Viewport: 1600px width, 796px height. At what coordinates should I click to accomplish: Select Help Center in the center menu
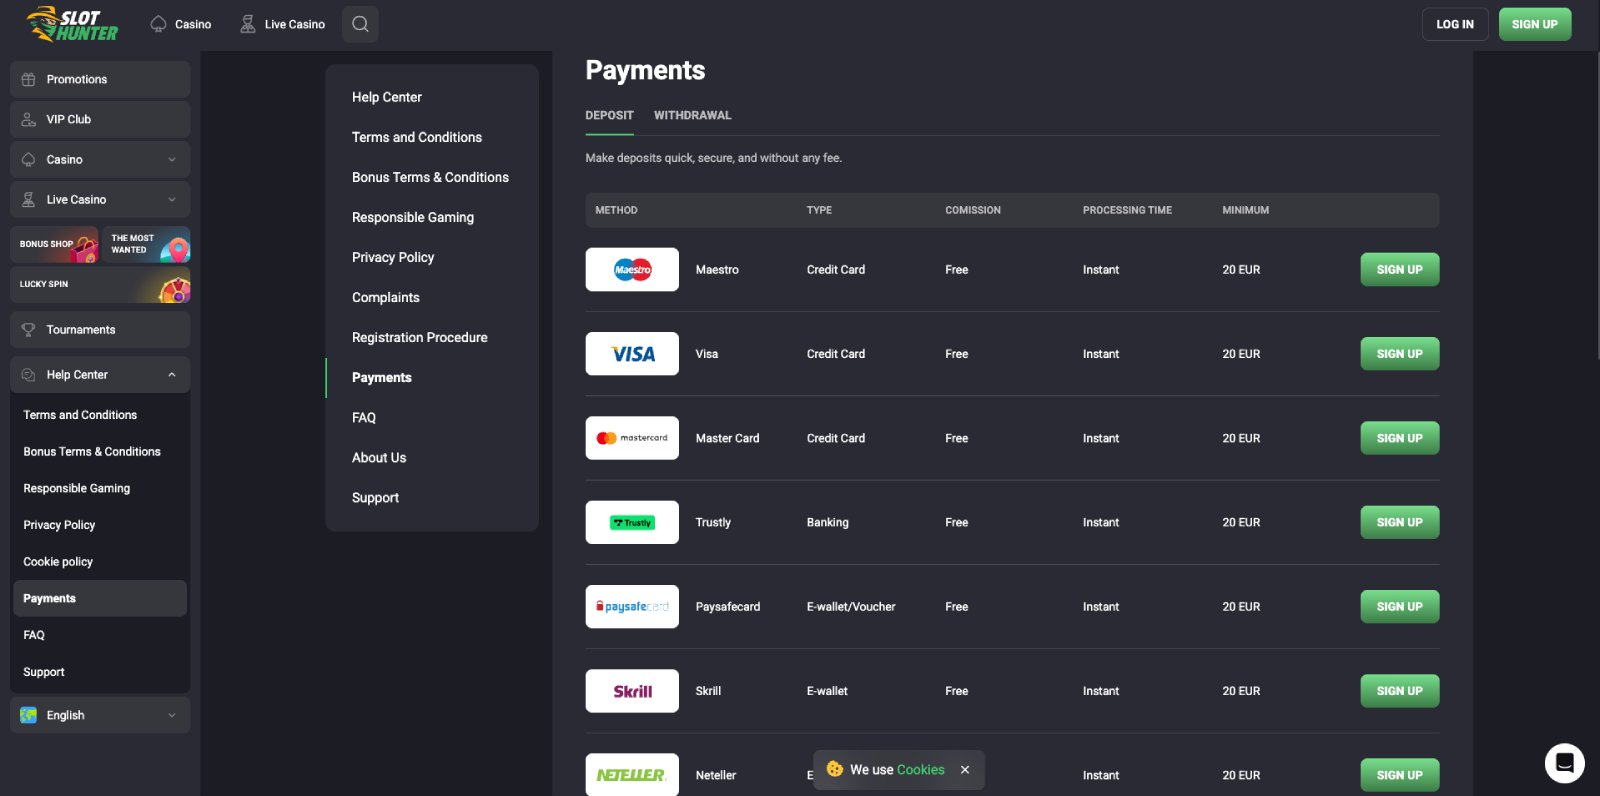387,97
